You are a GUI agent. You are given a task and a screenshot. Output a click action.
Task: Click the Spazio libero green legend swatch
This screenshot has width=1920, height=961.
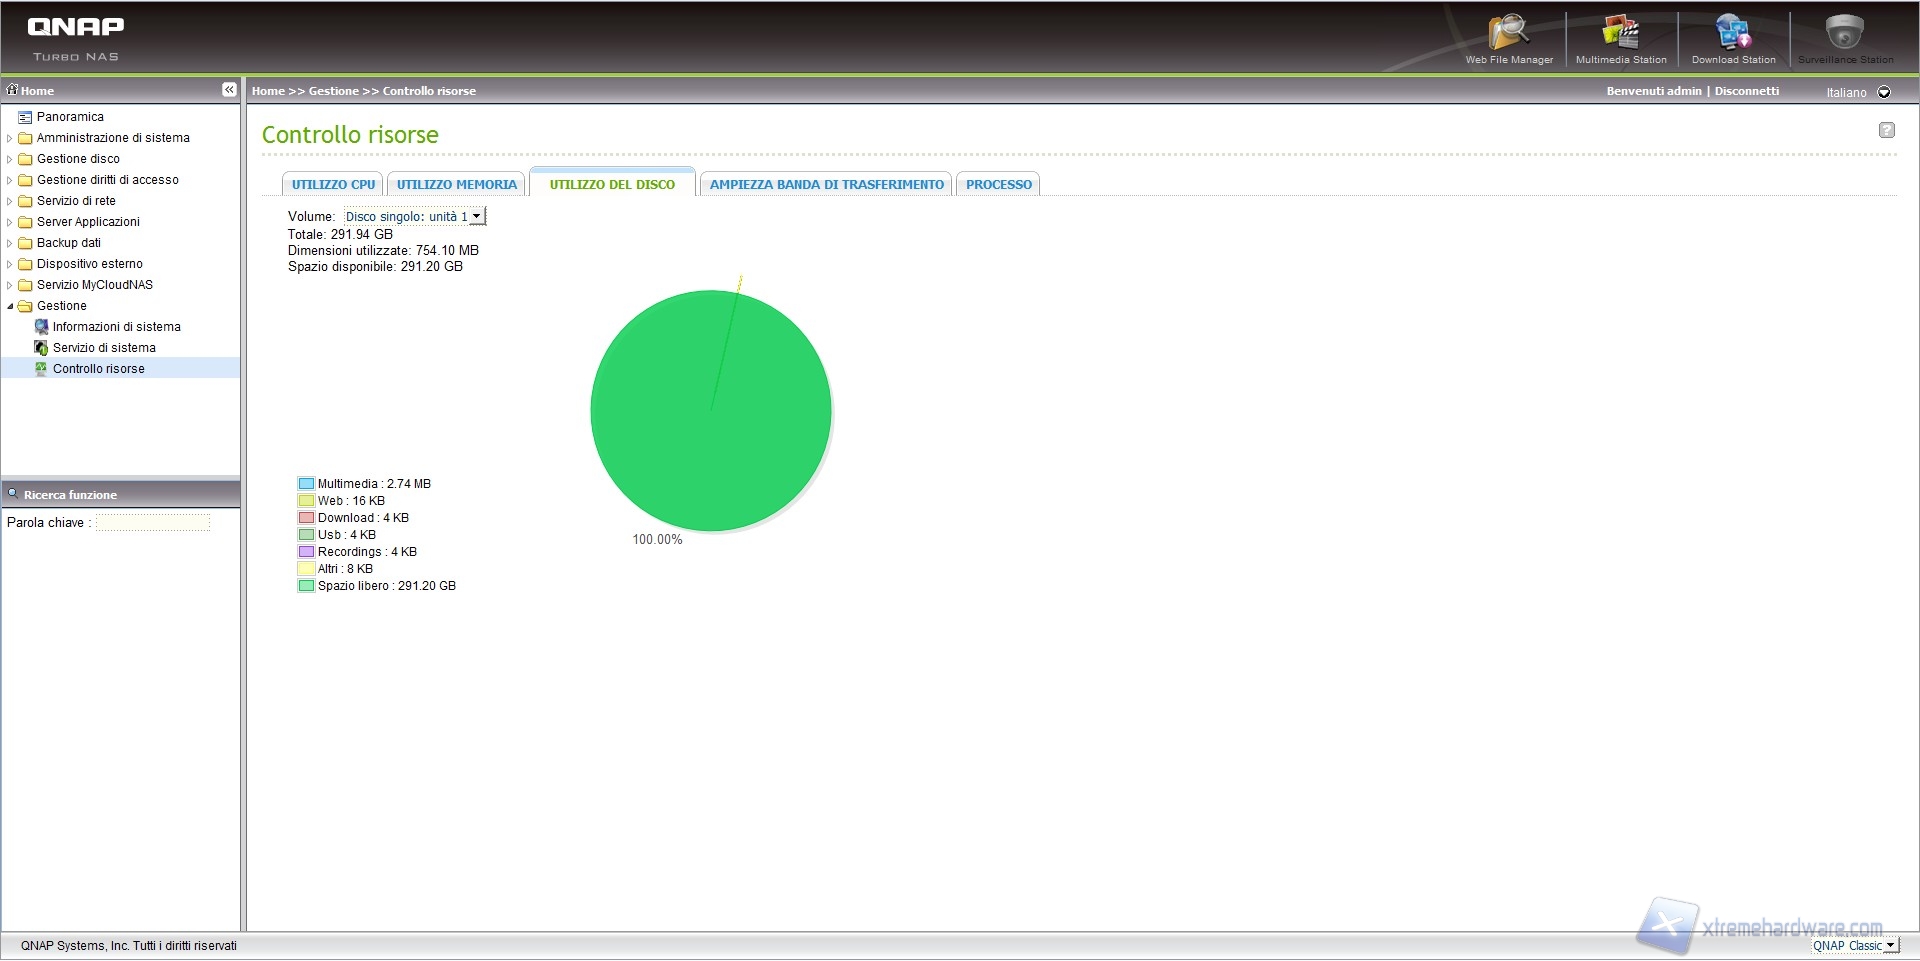(306, 586)
